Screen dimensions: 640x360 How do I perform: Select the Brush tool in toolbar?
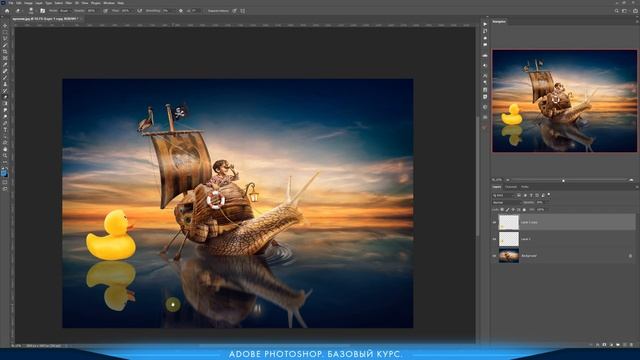click(x=5, y=77)
